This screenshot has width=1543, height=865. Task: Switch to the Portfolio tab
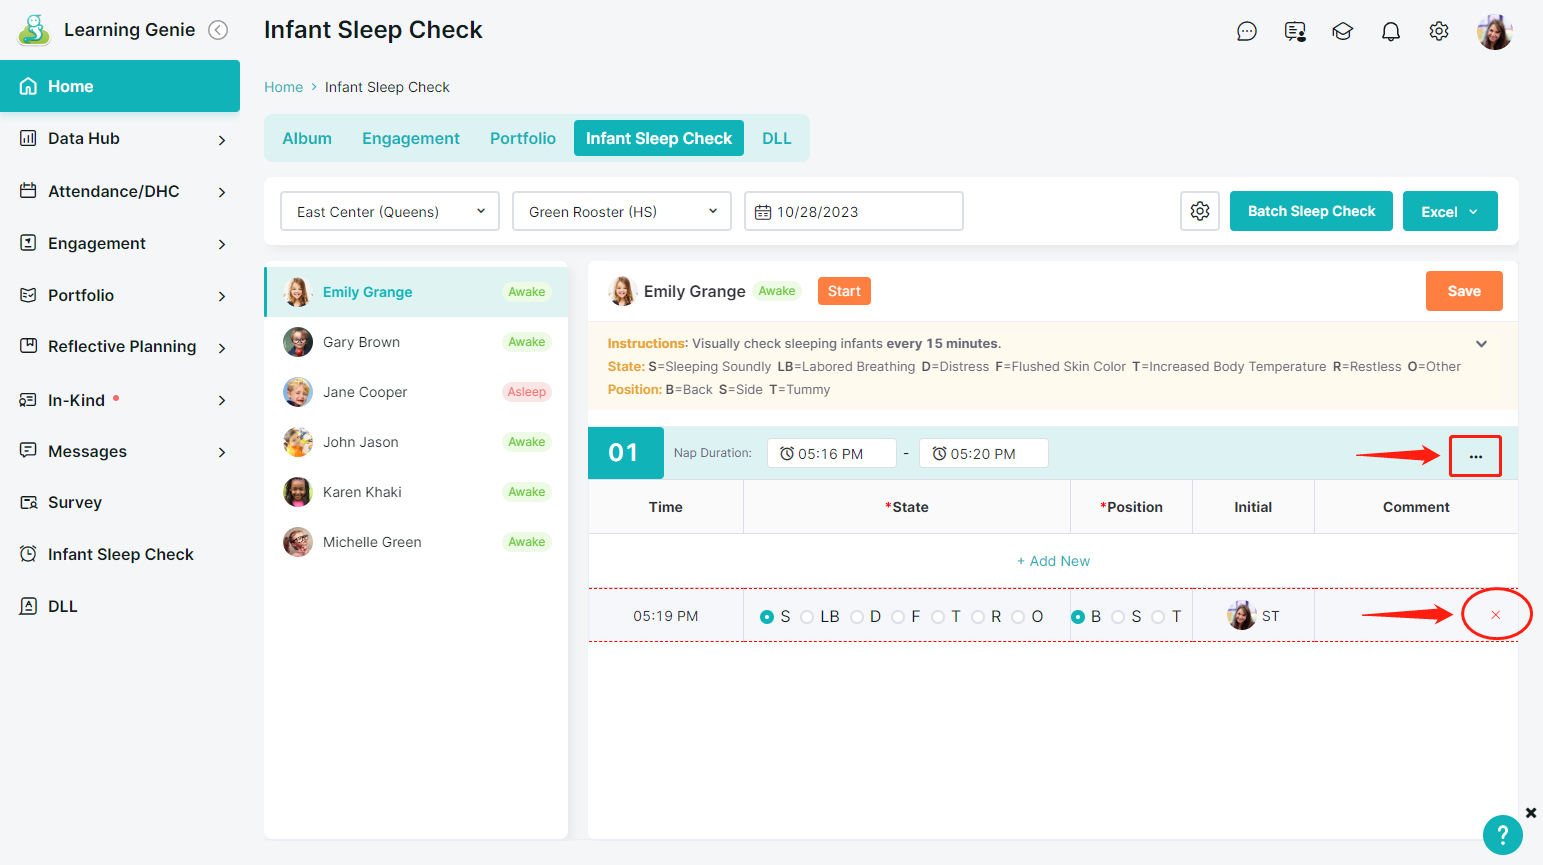click(x=522, y=138)
